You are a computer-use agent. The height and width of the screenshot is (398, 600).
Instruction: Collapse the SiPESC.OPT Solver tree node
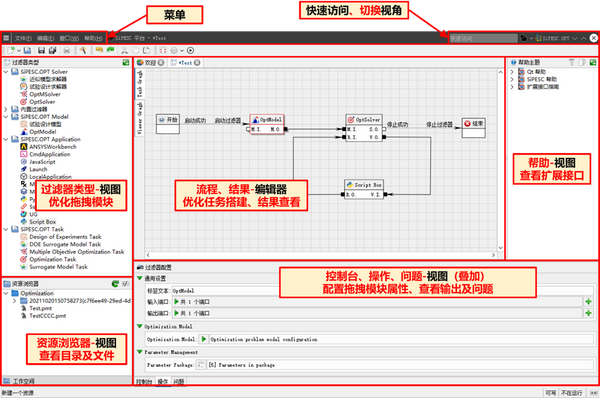click(6, 72)
